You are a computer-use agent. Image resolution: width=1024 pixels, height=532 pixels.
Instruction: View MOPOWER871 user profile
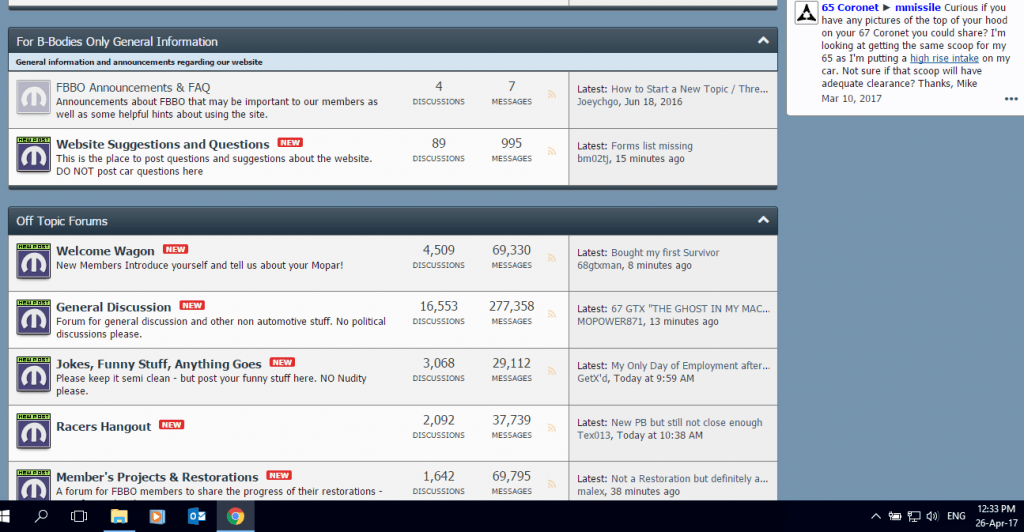[x=610, y=321]
